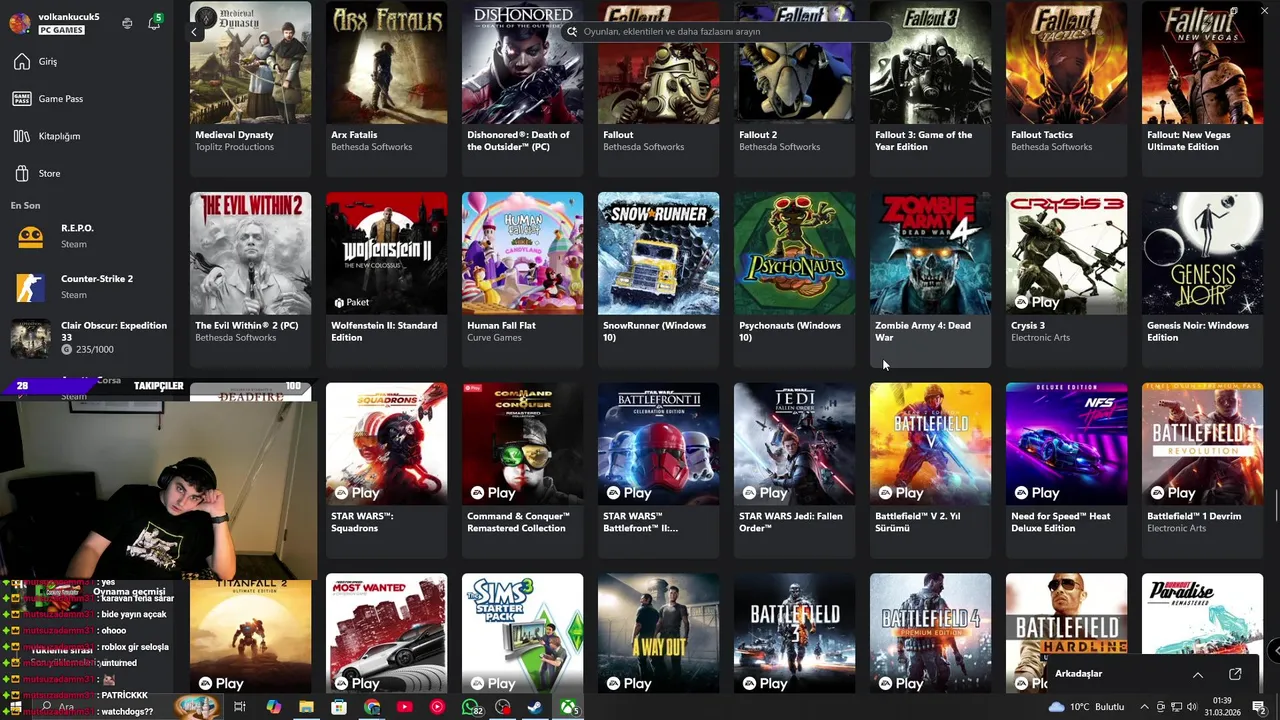Viewport: 1280px width, 720px height.
Task: Open WhatsApp from the taskbar
Action: point(471,707)
